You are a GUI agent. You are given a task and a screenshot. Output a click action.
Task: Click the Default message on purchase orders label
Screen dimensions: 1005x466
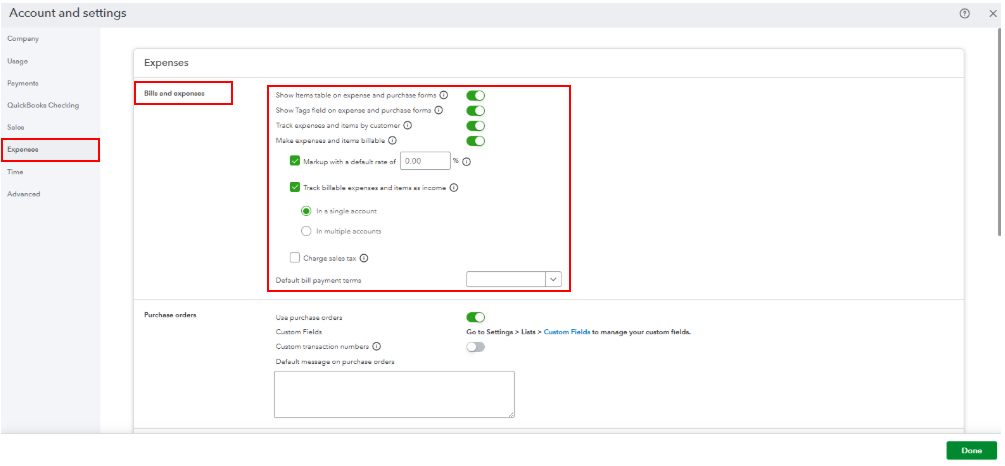335,362
